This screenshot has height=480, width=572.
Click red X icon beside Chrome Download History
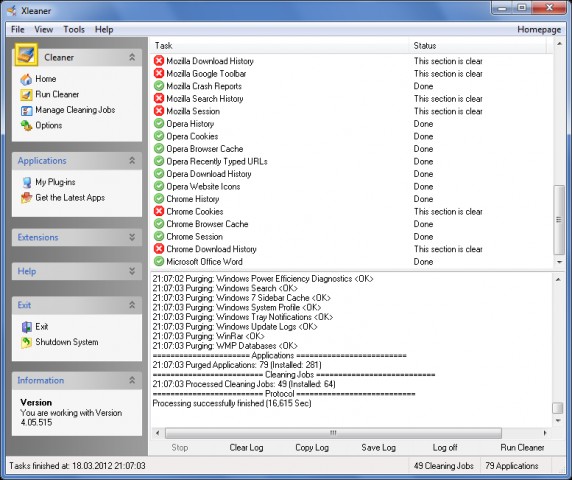[159, 249]
